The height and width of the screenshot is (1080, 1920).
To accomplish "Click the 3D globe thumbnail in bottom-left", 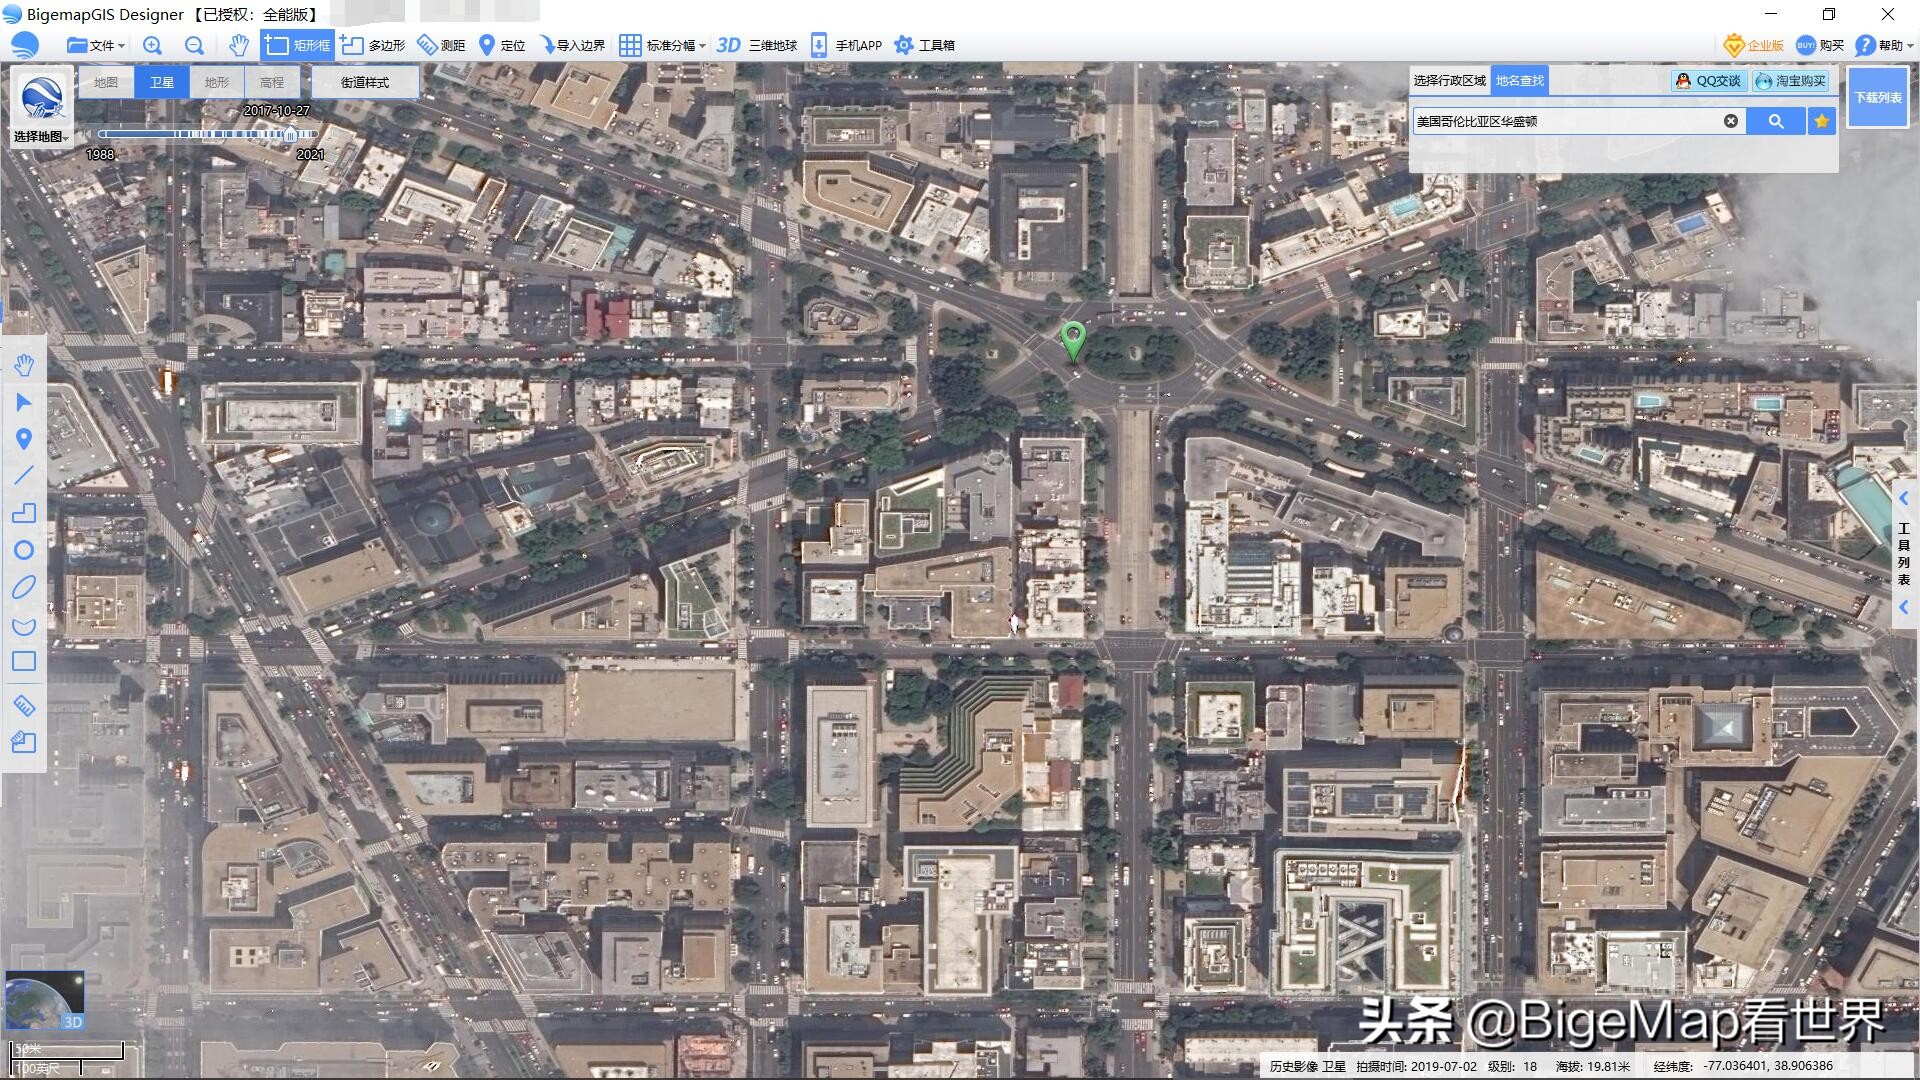I will pos(44,1000).
